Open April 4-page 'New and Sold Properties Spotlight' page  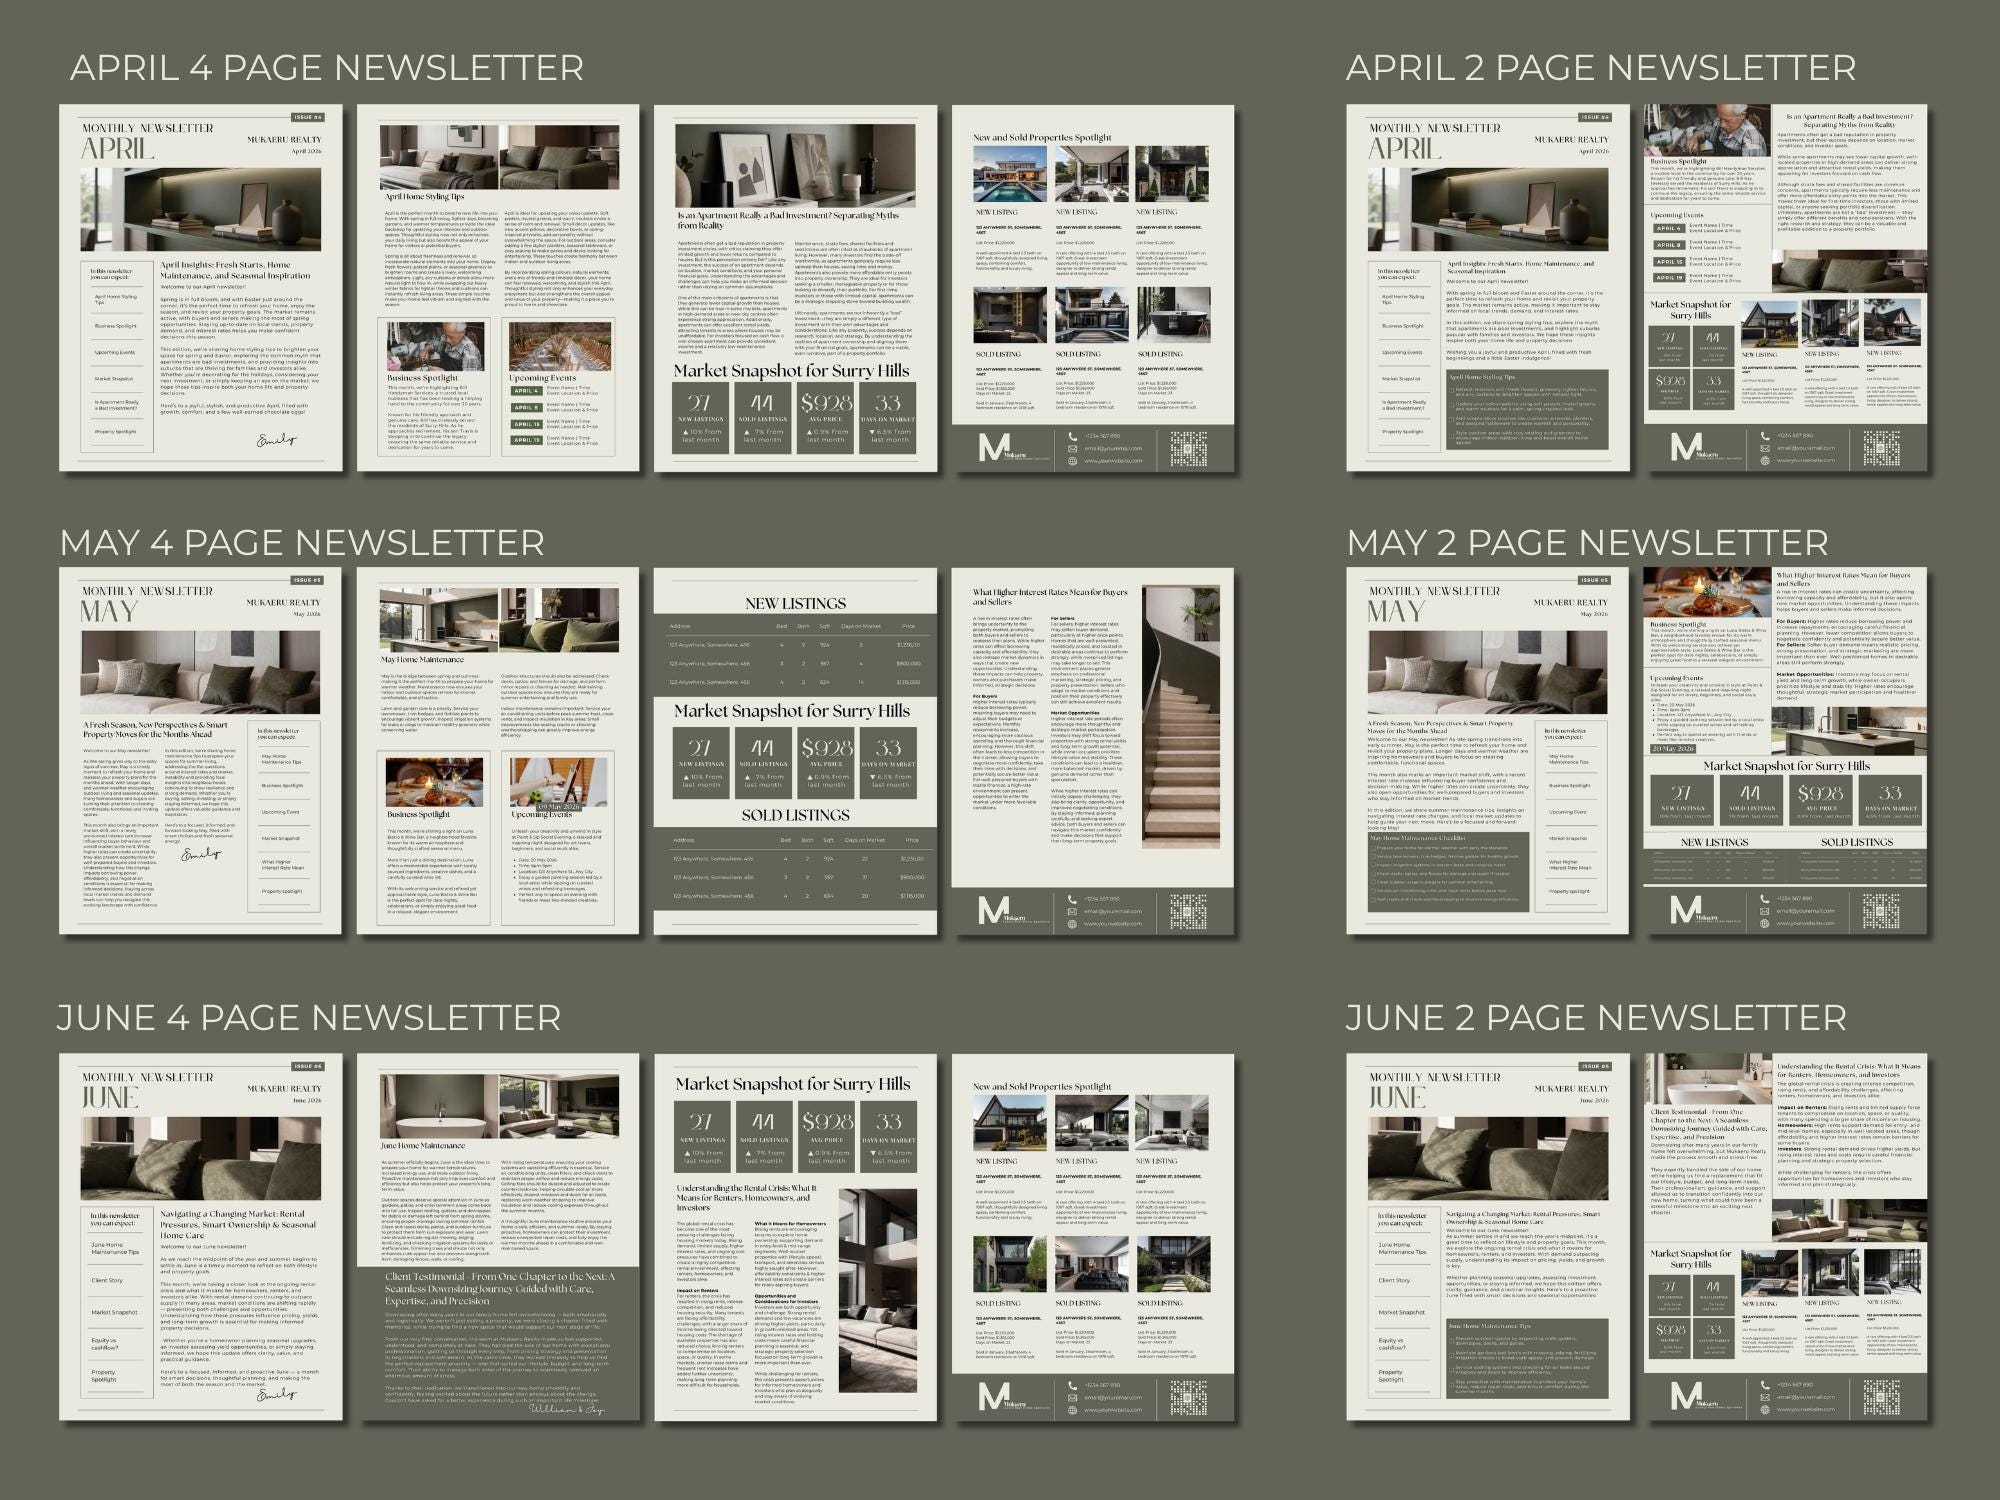pos(1093,288)
